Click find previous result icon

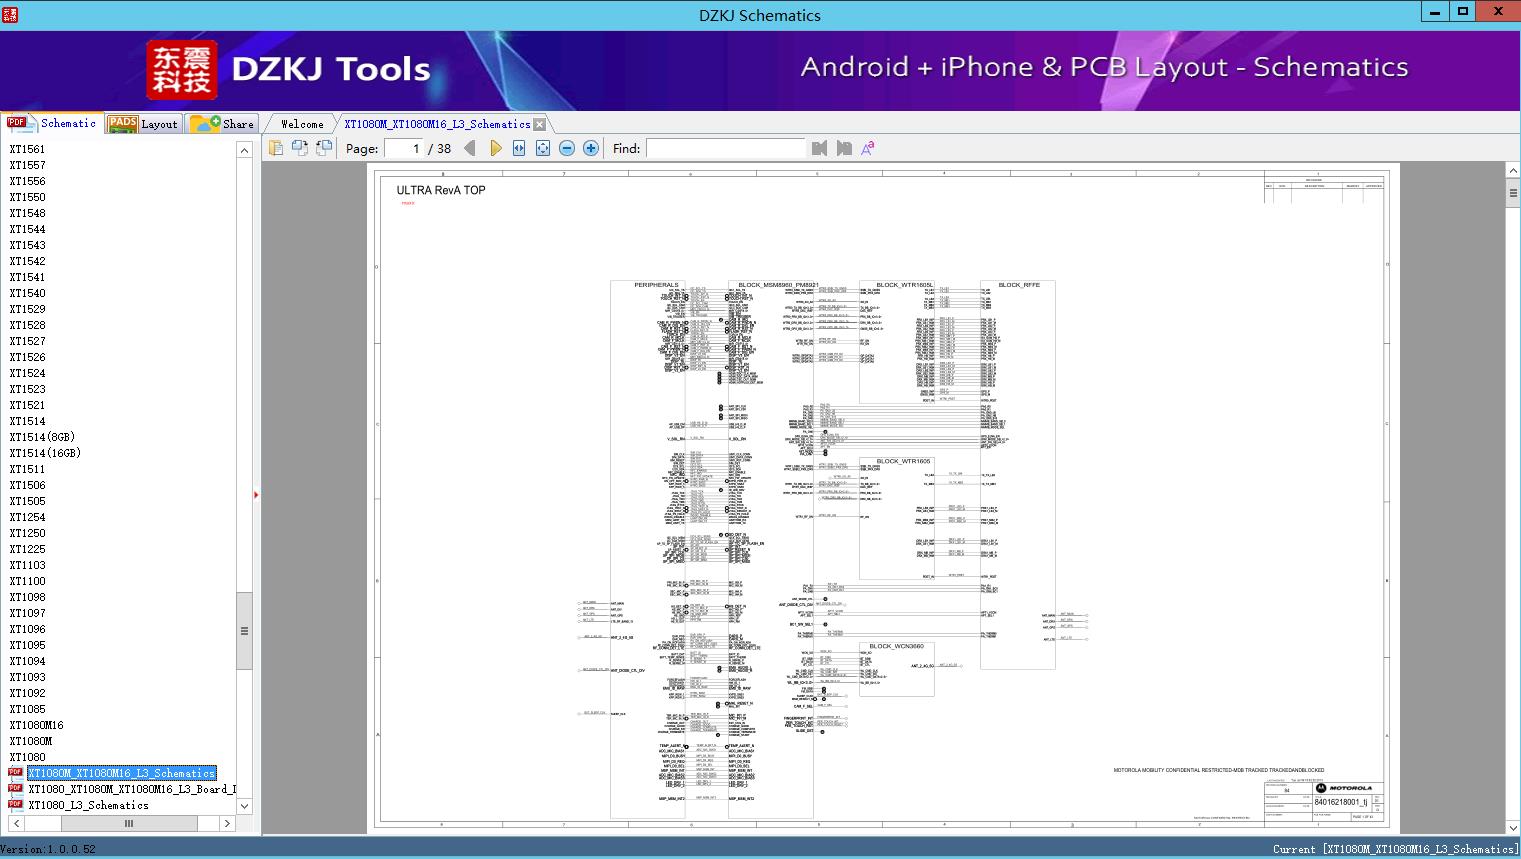coord(820,148)
